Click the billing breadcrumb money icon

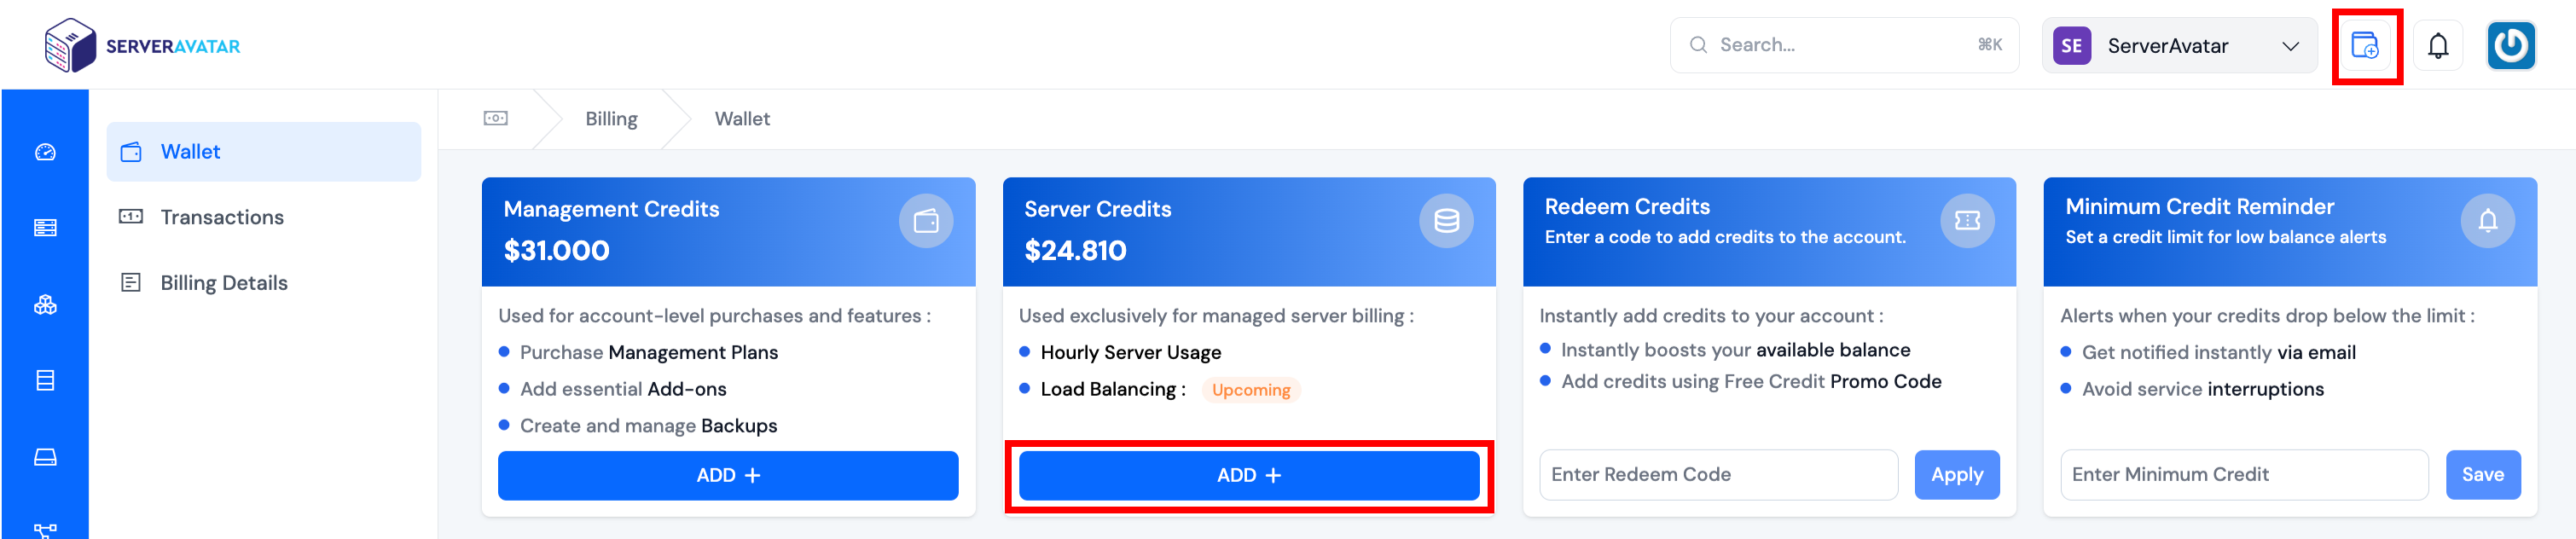[x=496, y=118]
